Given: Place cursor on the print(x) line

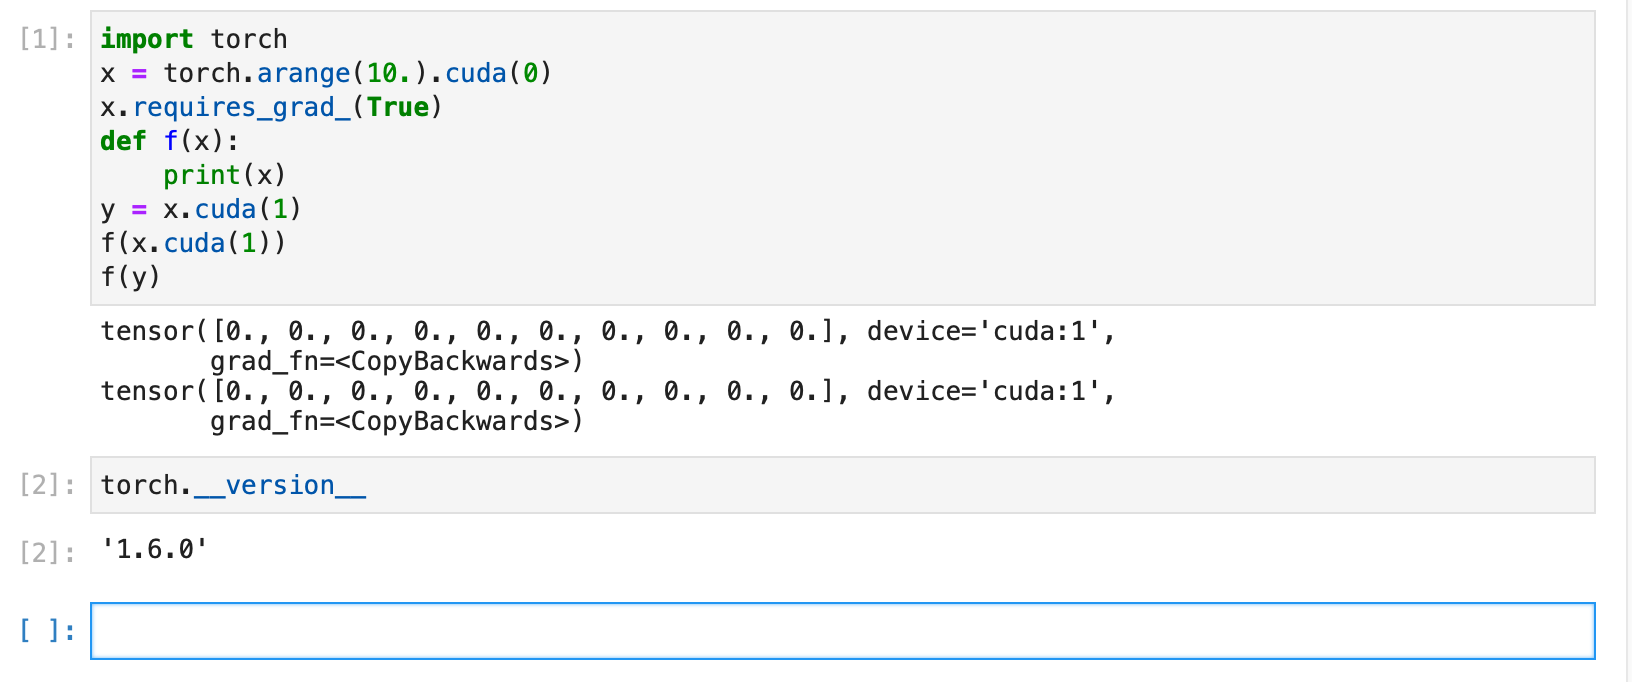Looking at the screenshot, I should 224,175.
